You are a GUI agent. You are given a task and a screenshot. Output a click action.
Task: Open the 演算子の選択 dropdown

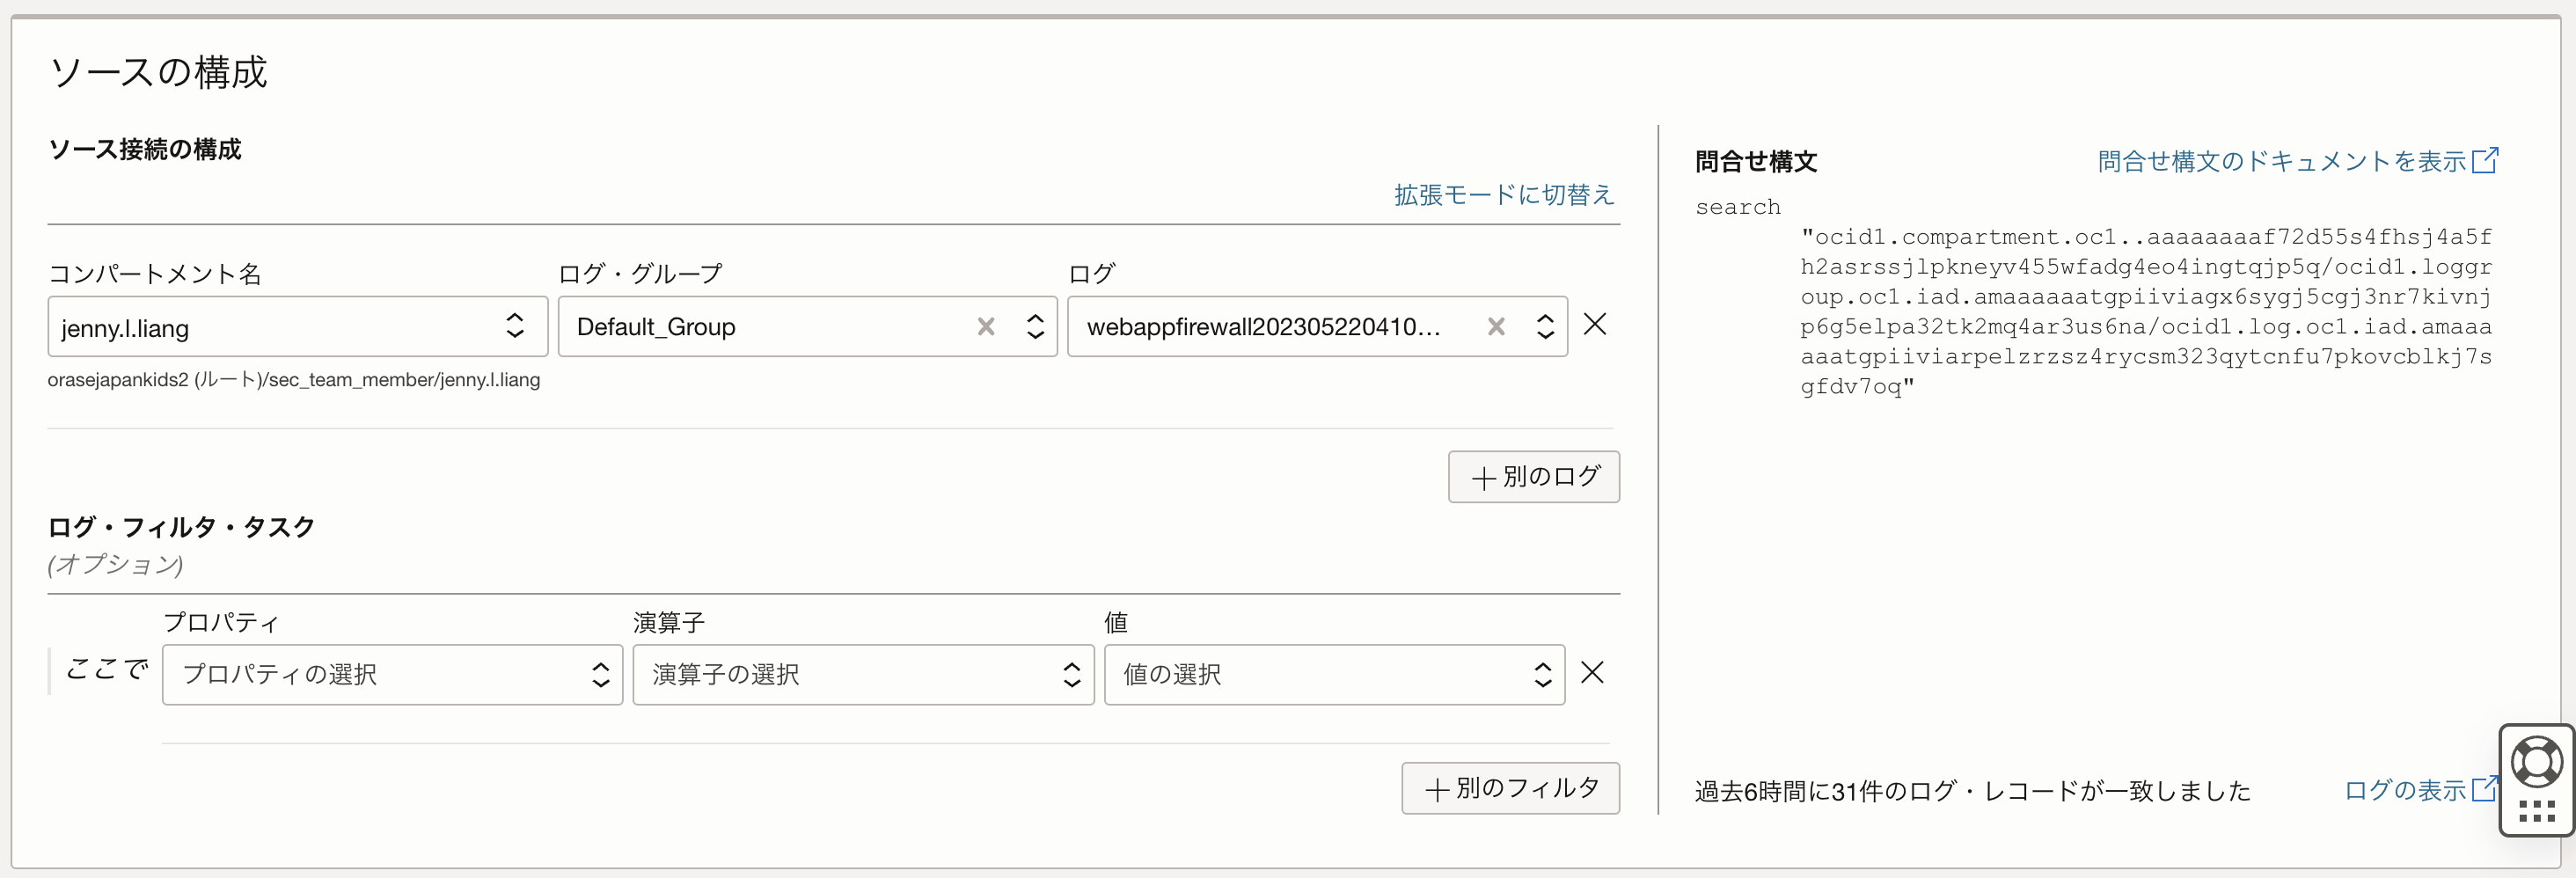862,675
